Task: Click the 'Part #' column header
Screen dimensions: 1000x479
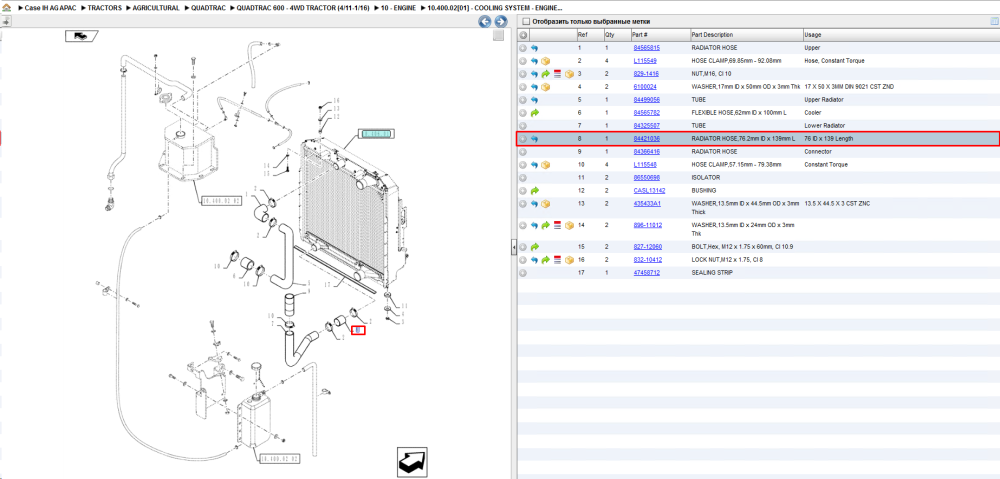Action: click(x=659, y=35)
